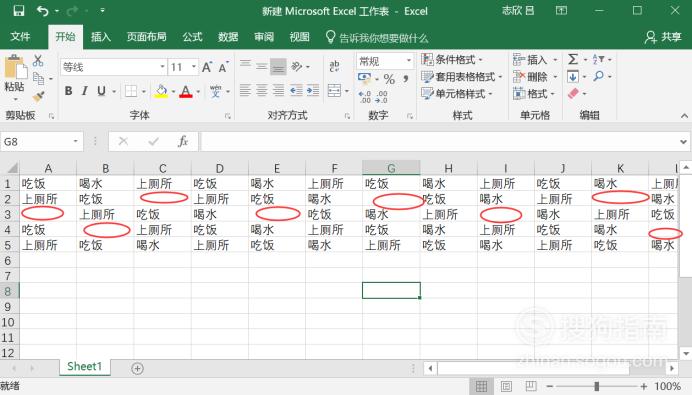The image size is (692, 395).
Task: Open 单元格样式 cell styles
Action: [457, 94]
